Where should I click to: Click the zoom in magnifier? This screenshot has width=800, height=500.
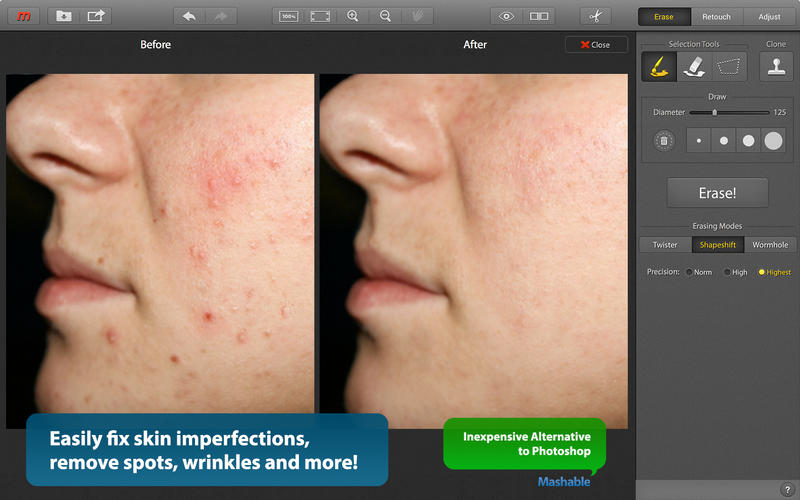pos(352,16)
